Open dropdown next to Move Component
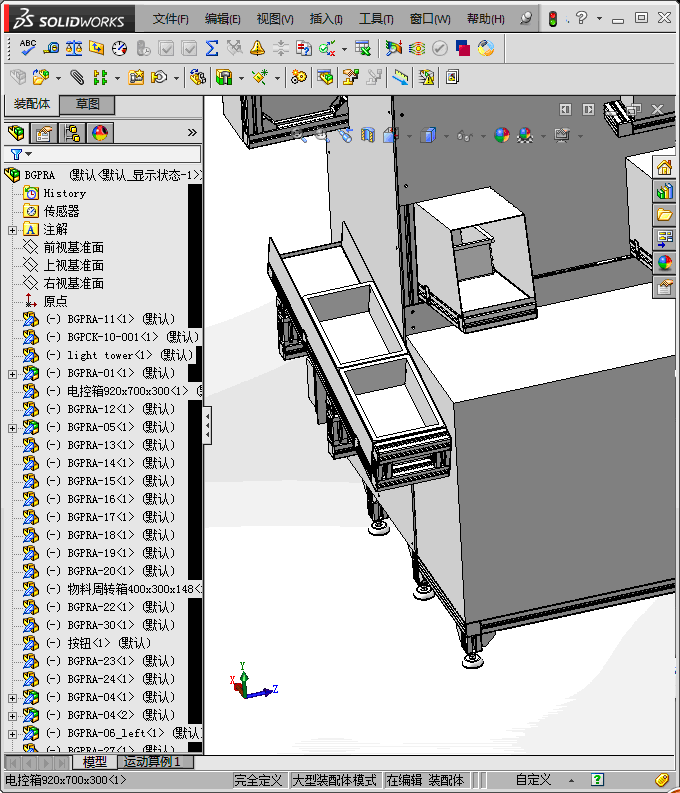This screenshot has width=680, height=793. coord(176,78)
